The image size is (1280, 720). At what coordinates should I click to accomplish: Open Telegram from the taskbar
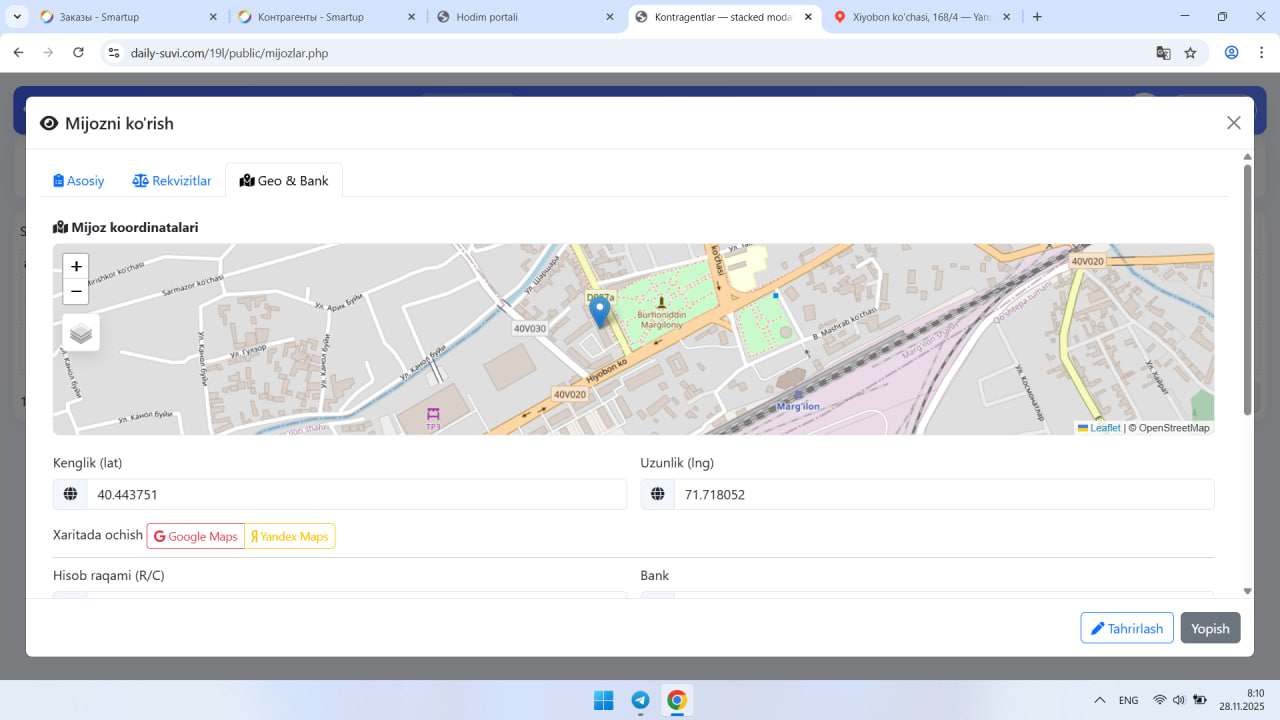tap(640, 700)
